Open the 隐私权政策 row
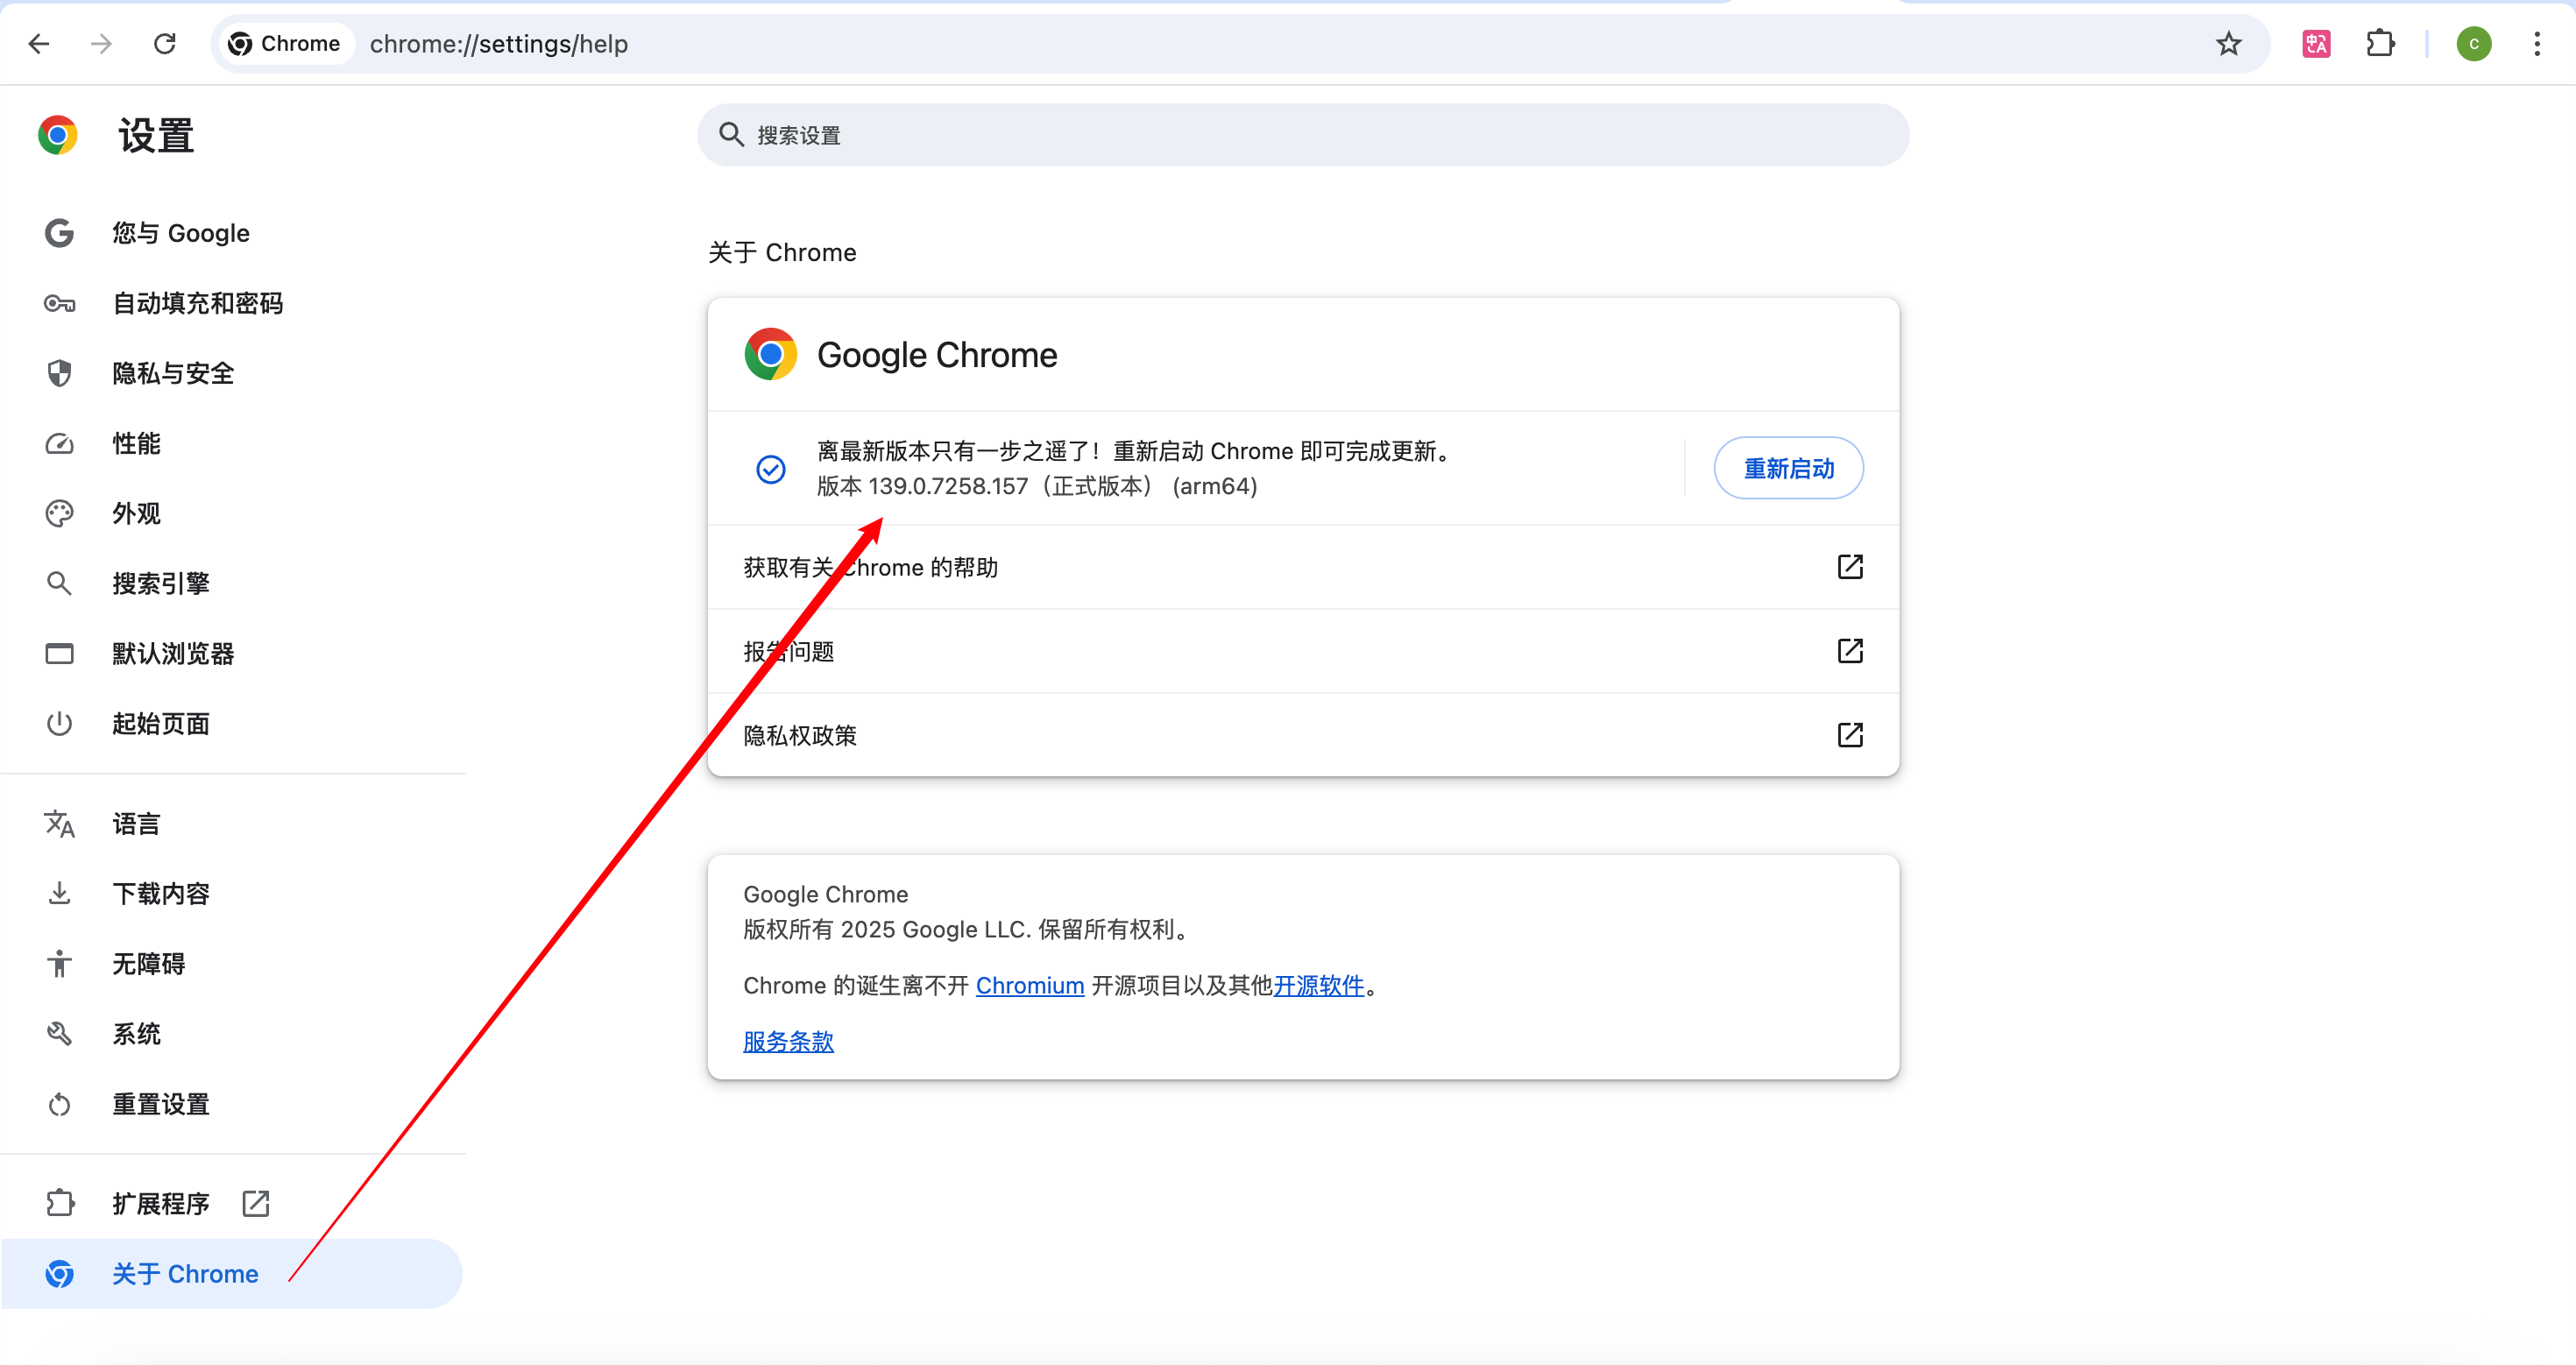The image size is (2576, 1365). tap(1303, 735)
